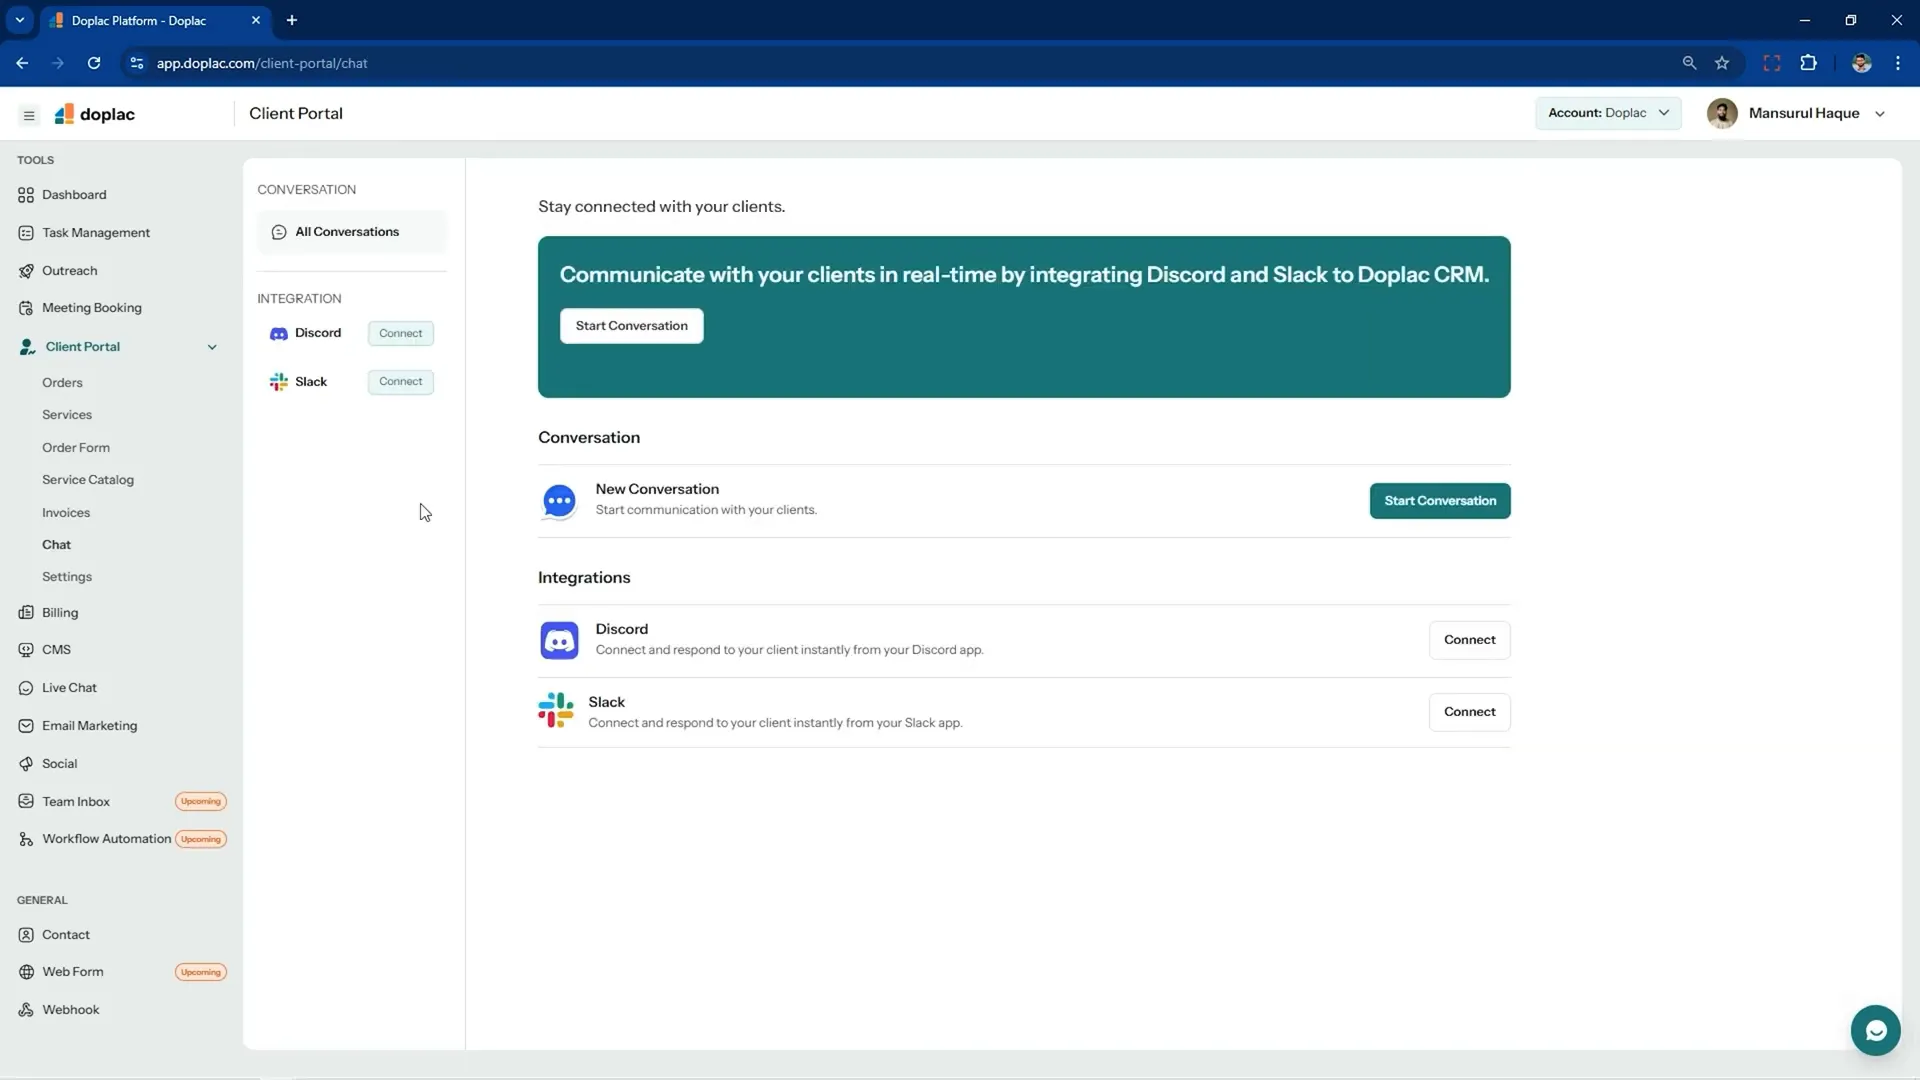Click All Conversations in sidebar
This screenshot has width=1920, height=1080.
(348, 231)
